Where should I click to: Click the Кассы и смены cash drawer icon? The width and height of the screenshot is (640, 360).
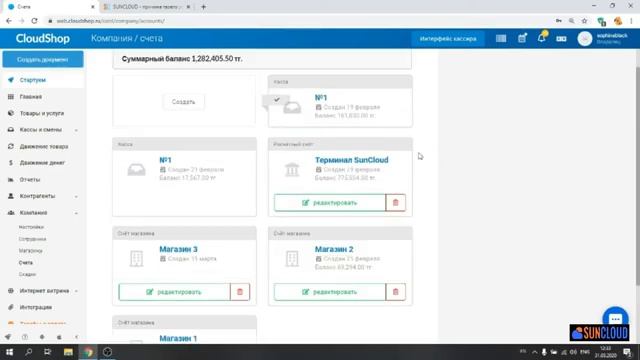[x=11, y=130]
